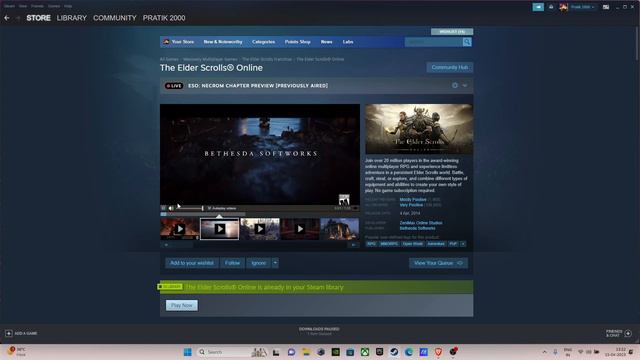The height and width of the screenshot is (360, 640).
Task: Select the first trailer thumbnail
Action: pos(180,229)
